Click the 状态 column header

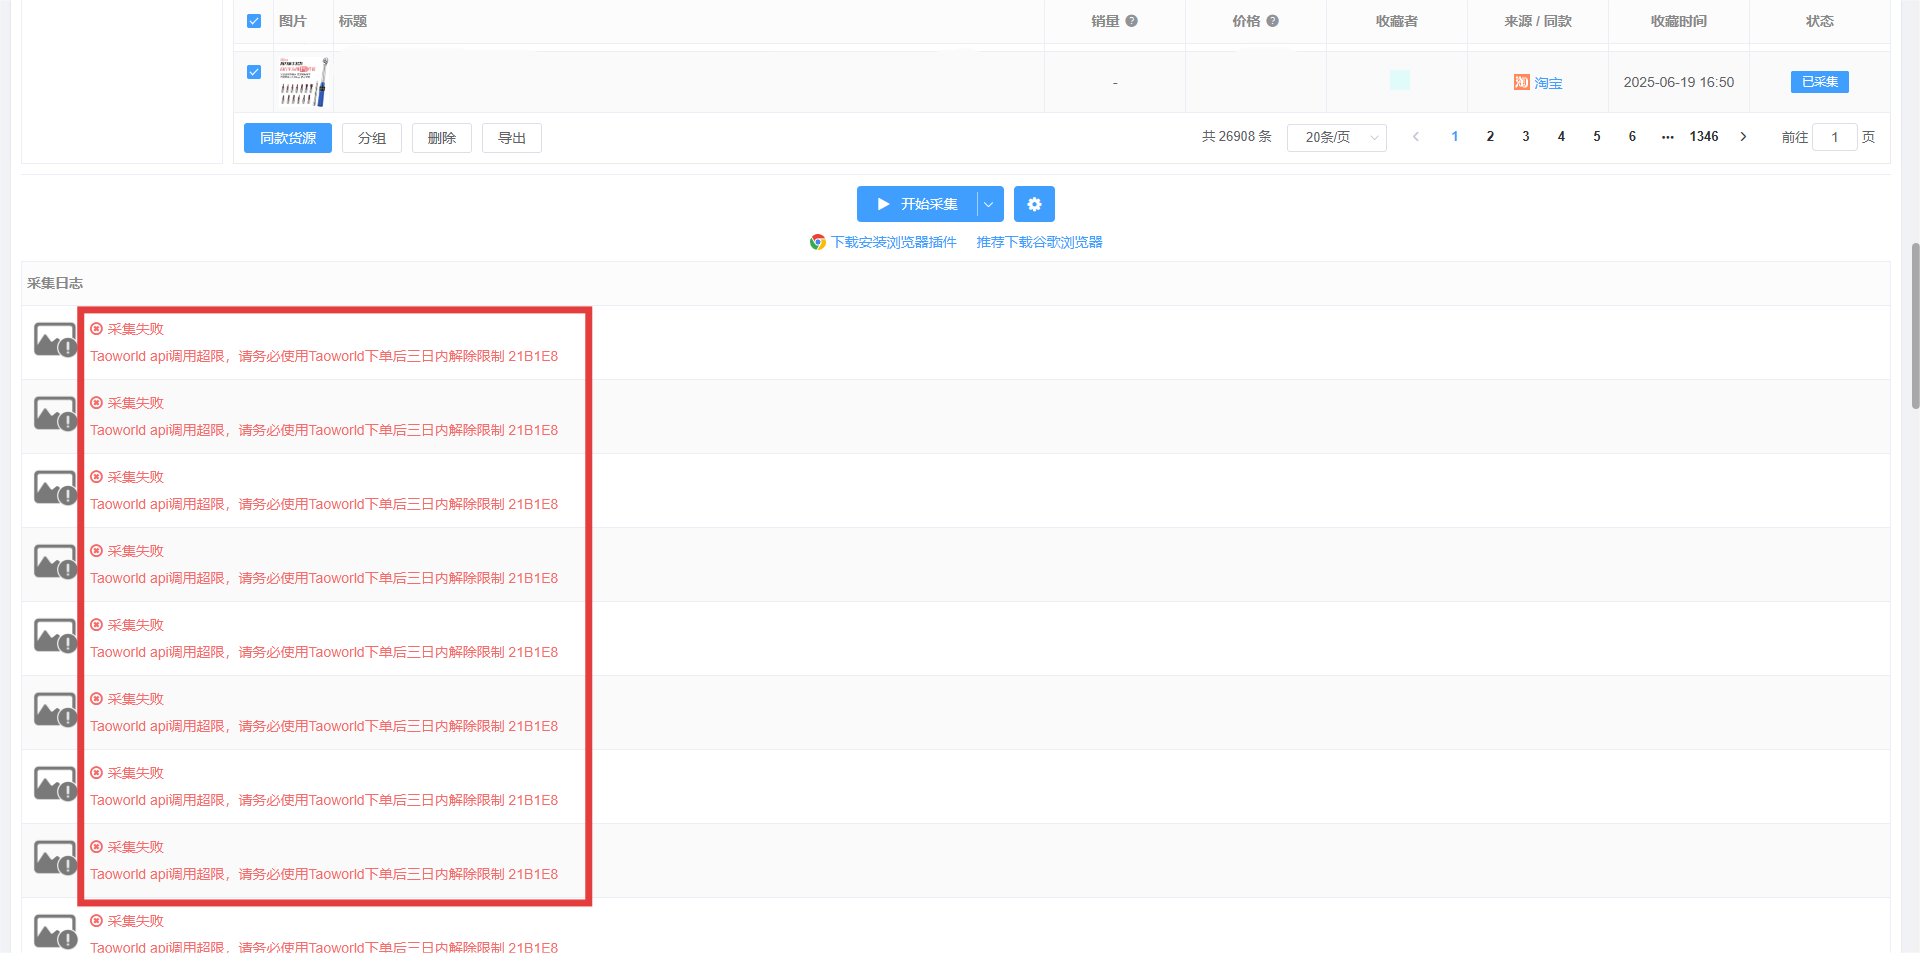tap(1820, 21)
